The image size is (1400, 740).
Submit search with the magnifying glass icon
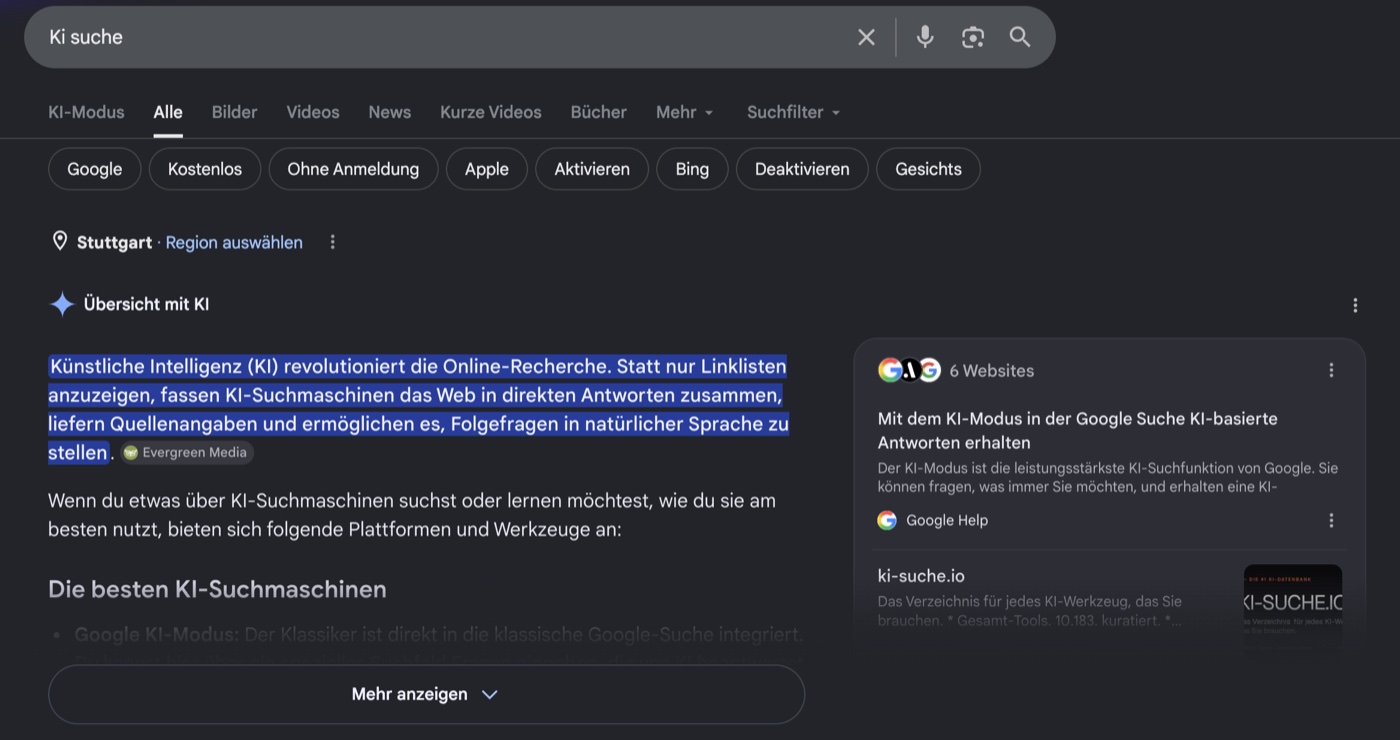click(1020, 37)
